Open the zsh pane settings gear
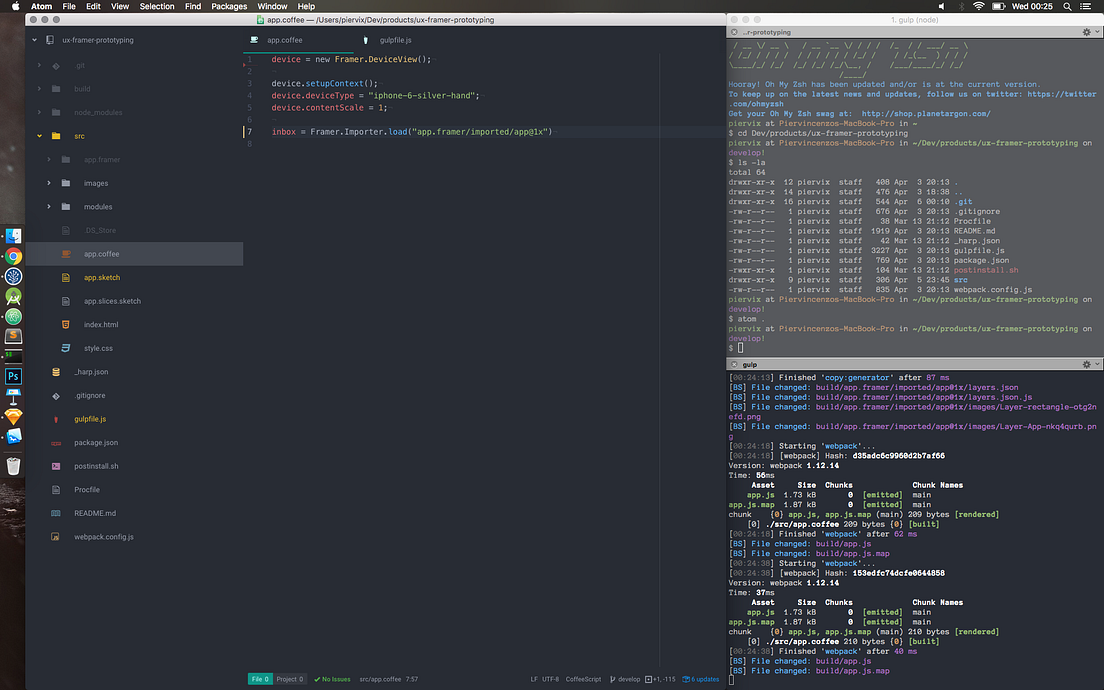 click(x=1086, y=31)
